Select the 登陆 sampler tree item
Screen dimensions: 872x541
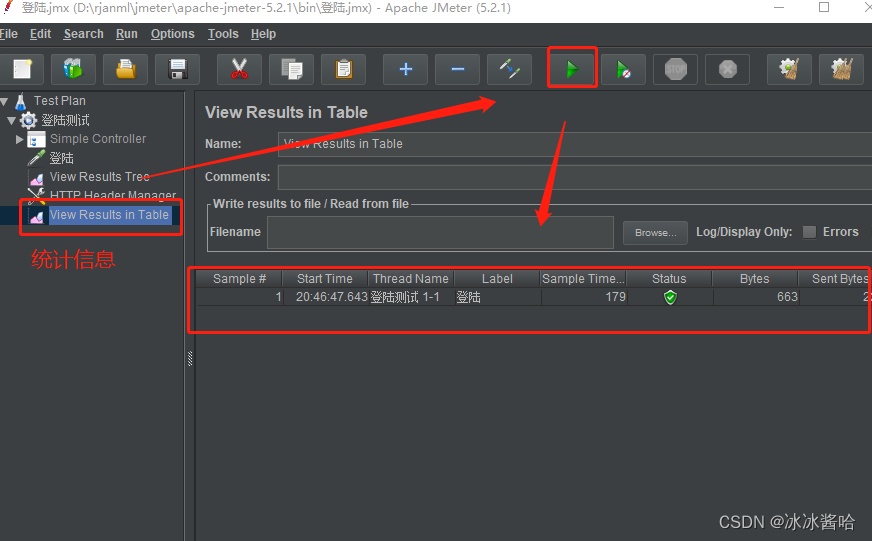point(61,158)
